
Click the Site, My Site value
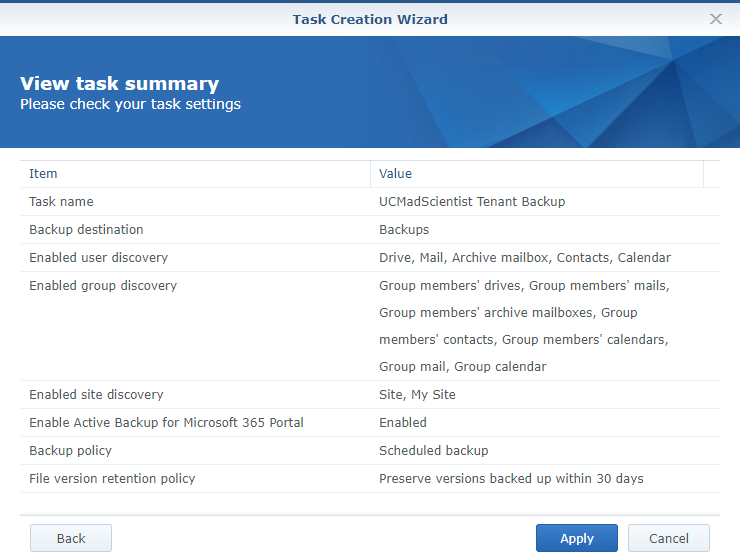[x=417, y=395]
